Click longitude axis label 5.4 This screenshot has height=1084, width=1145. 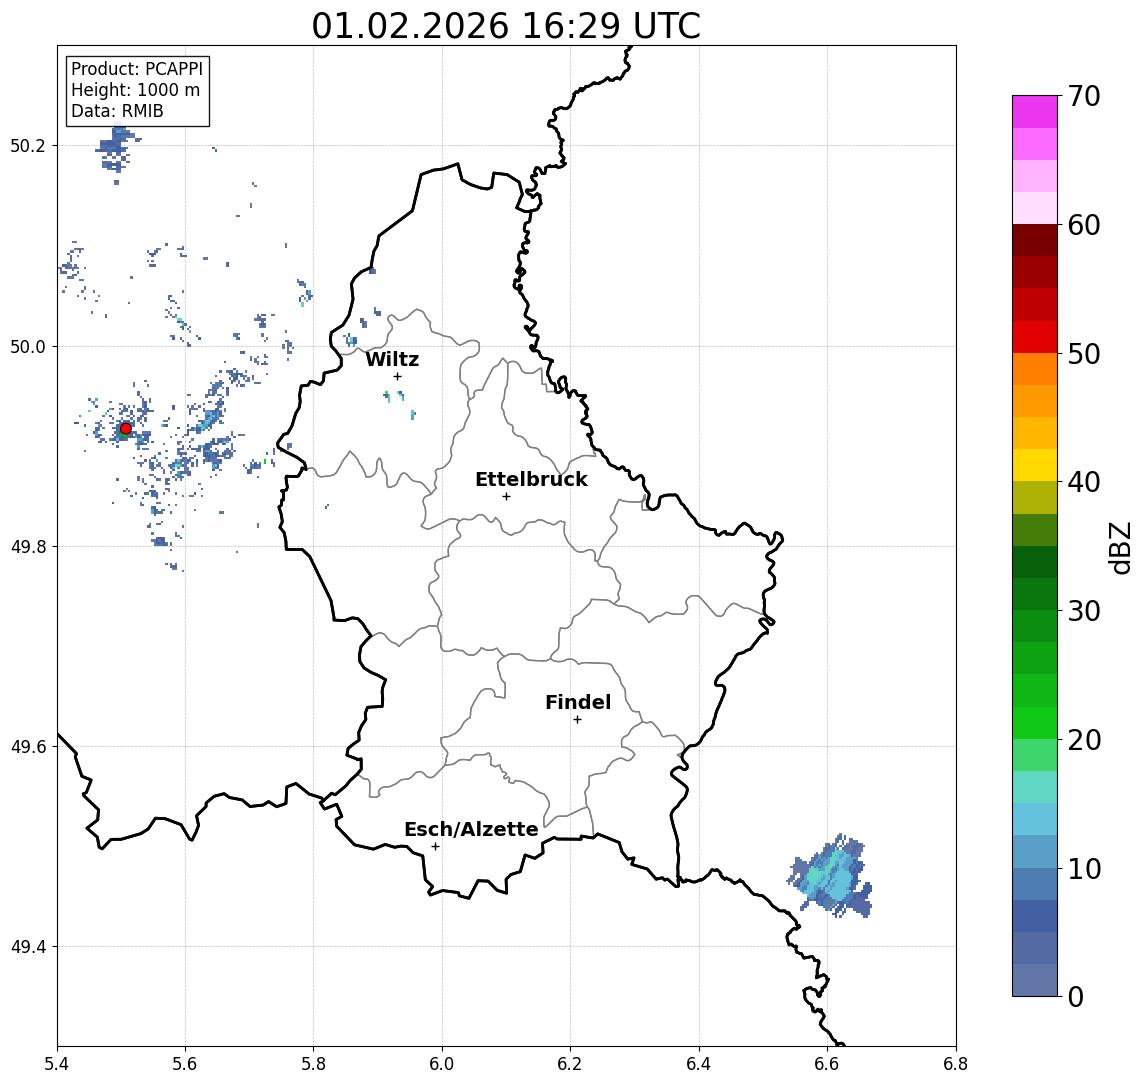57,1064
